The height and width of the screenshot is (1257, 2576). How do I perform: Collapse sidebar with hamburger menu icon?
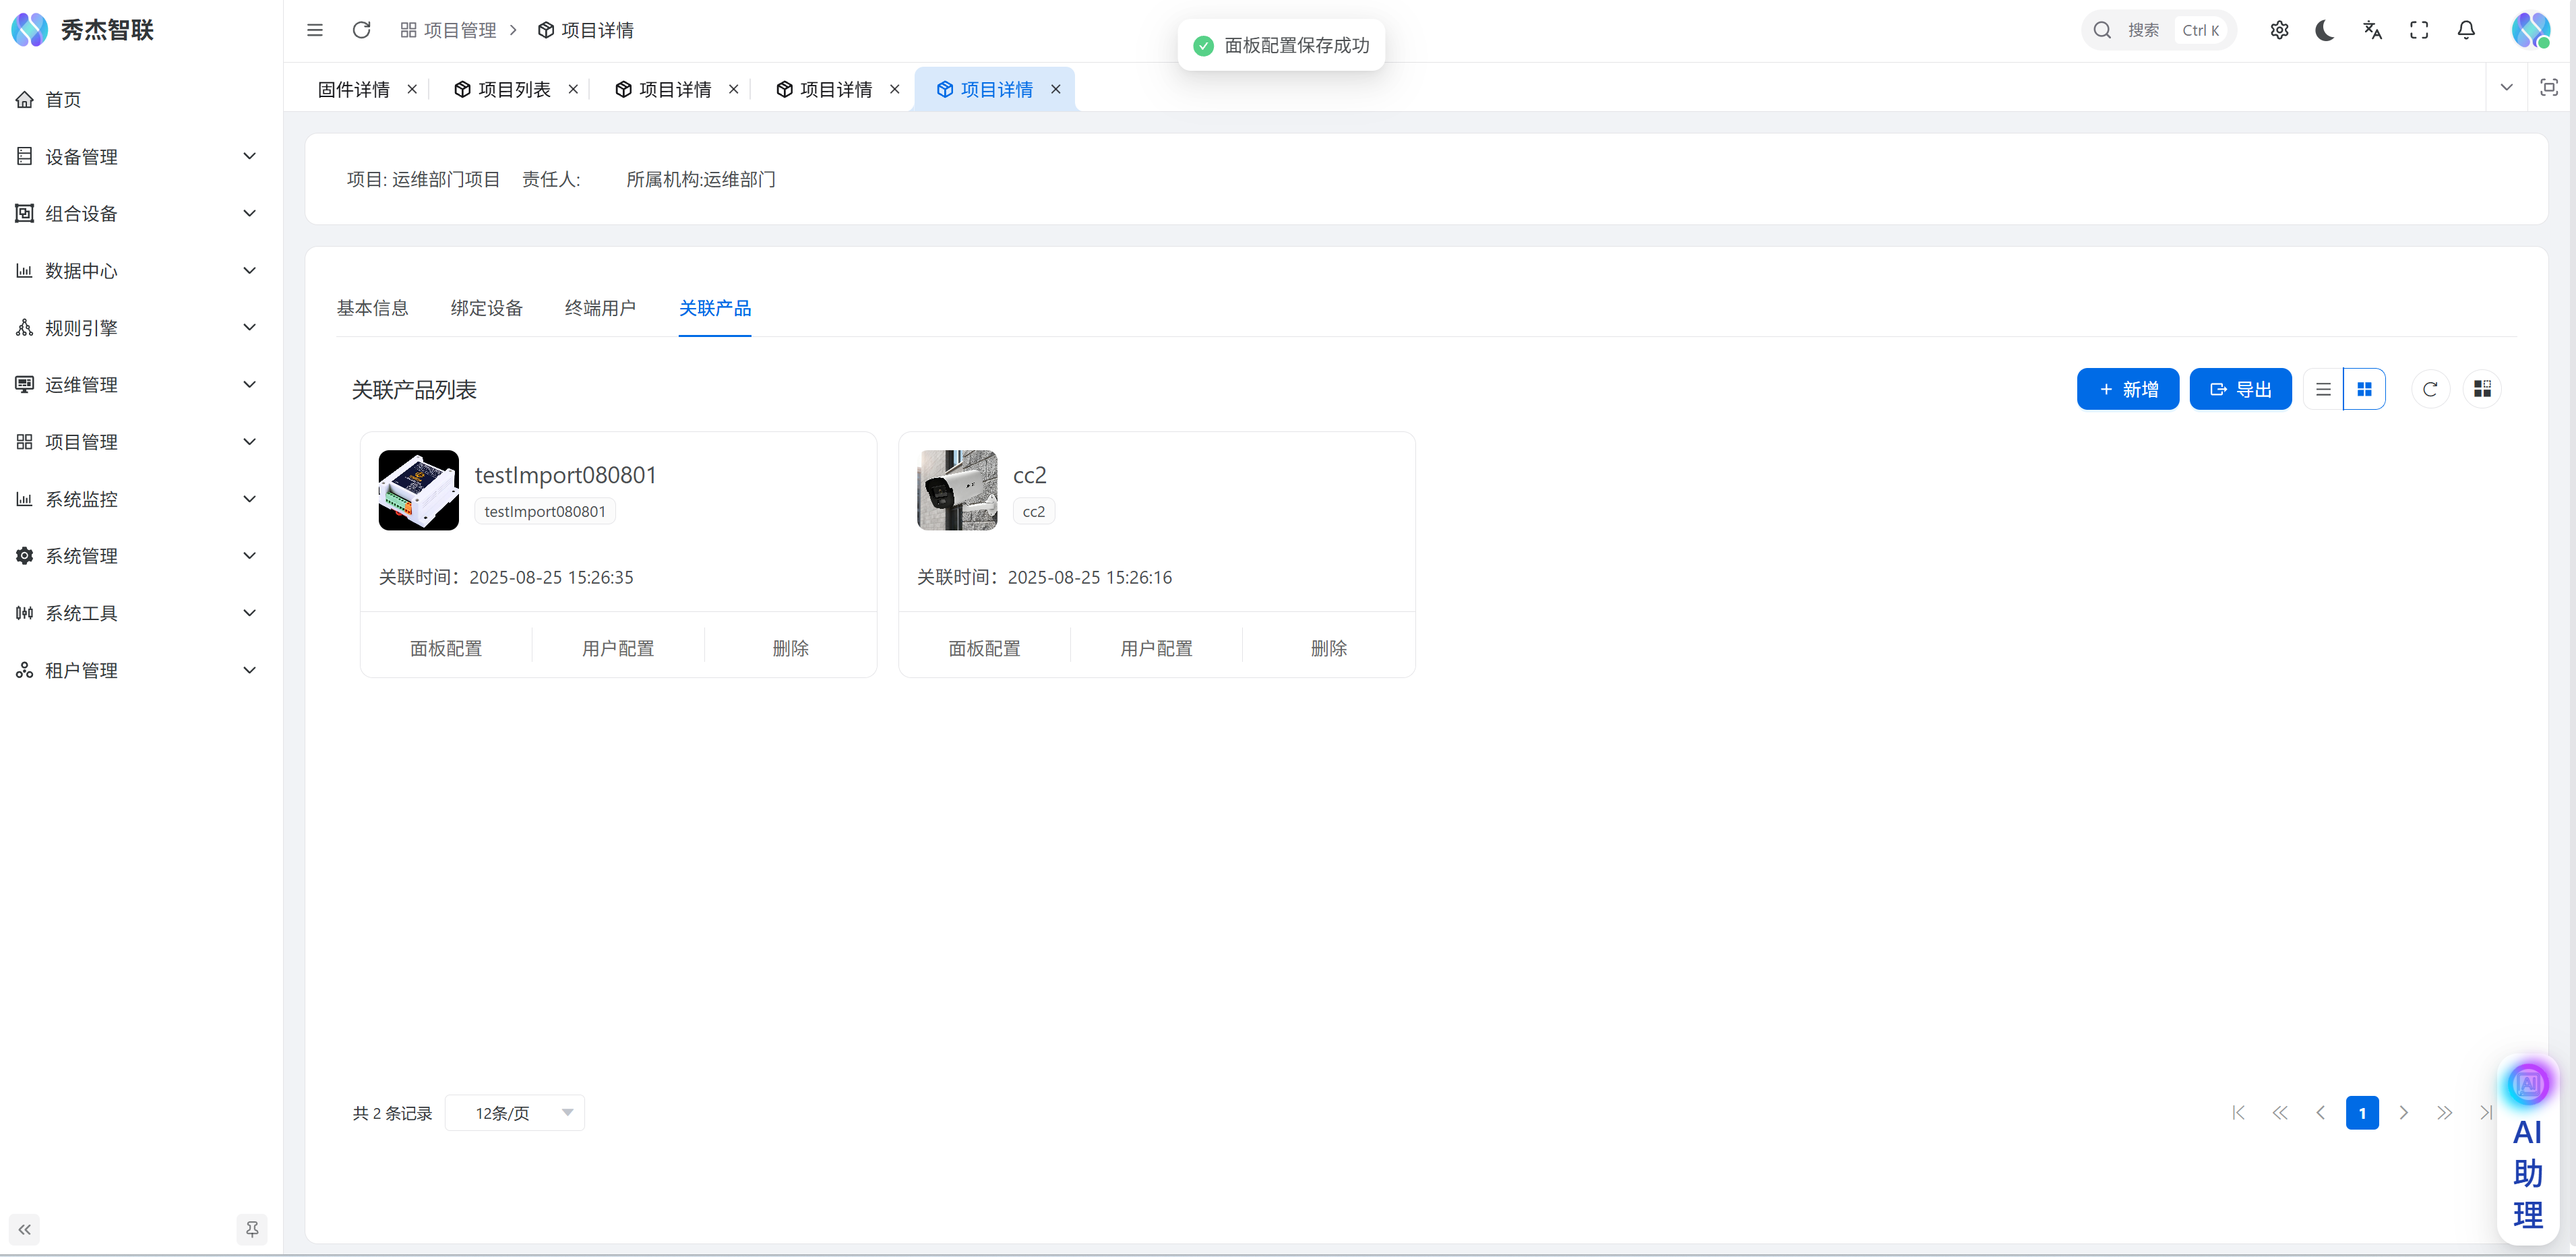tap(314, 30)
